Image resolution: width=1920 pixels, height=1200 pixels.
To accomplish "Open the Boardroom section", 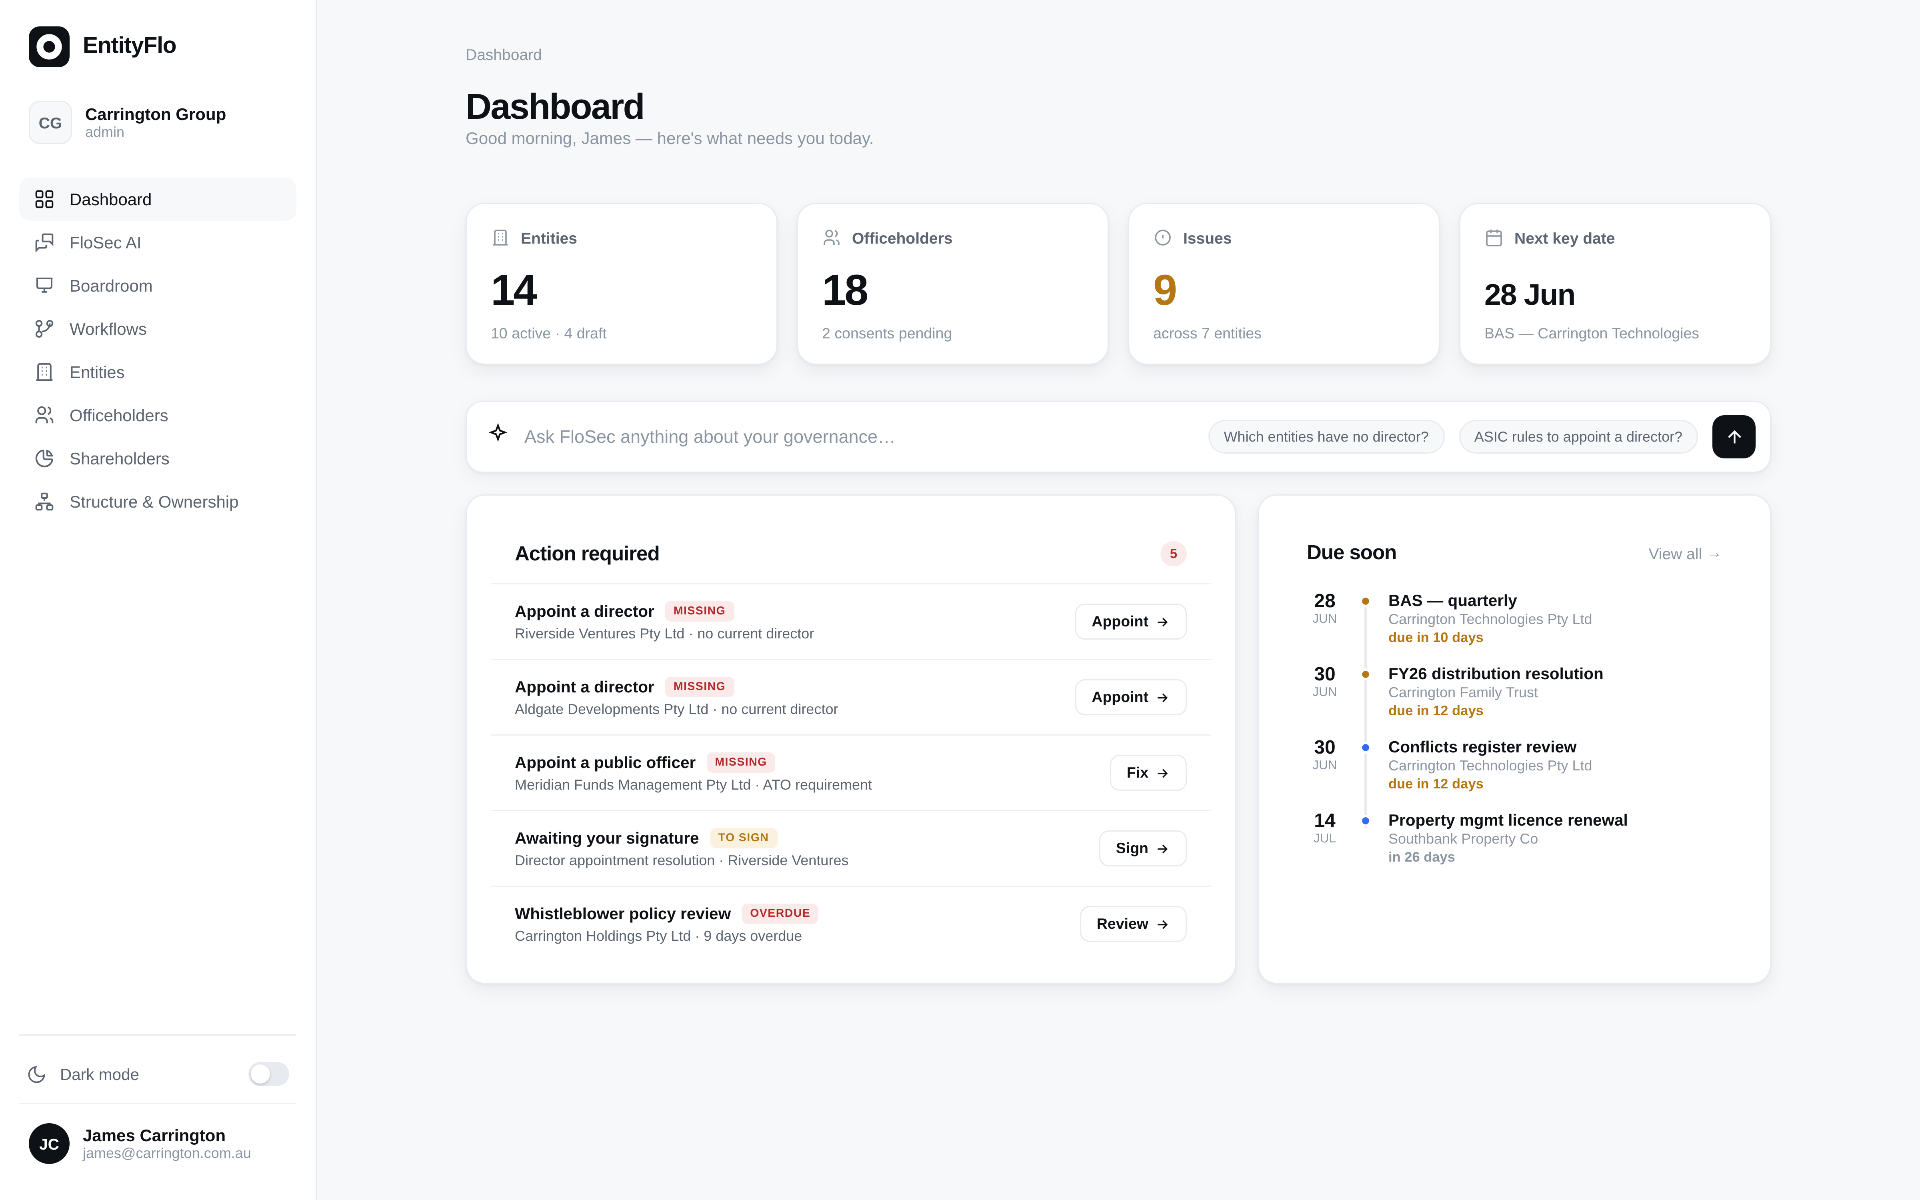I will (x=158, y=286).
